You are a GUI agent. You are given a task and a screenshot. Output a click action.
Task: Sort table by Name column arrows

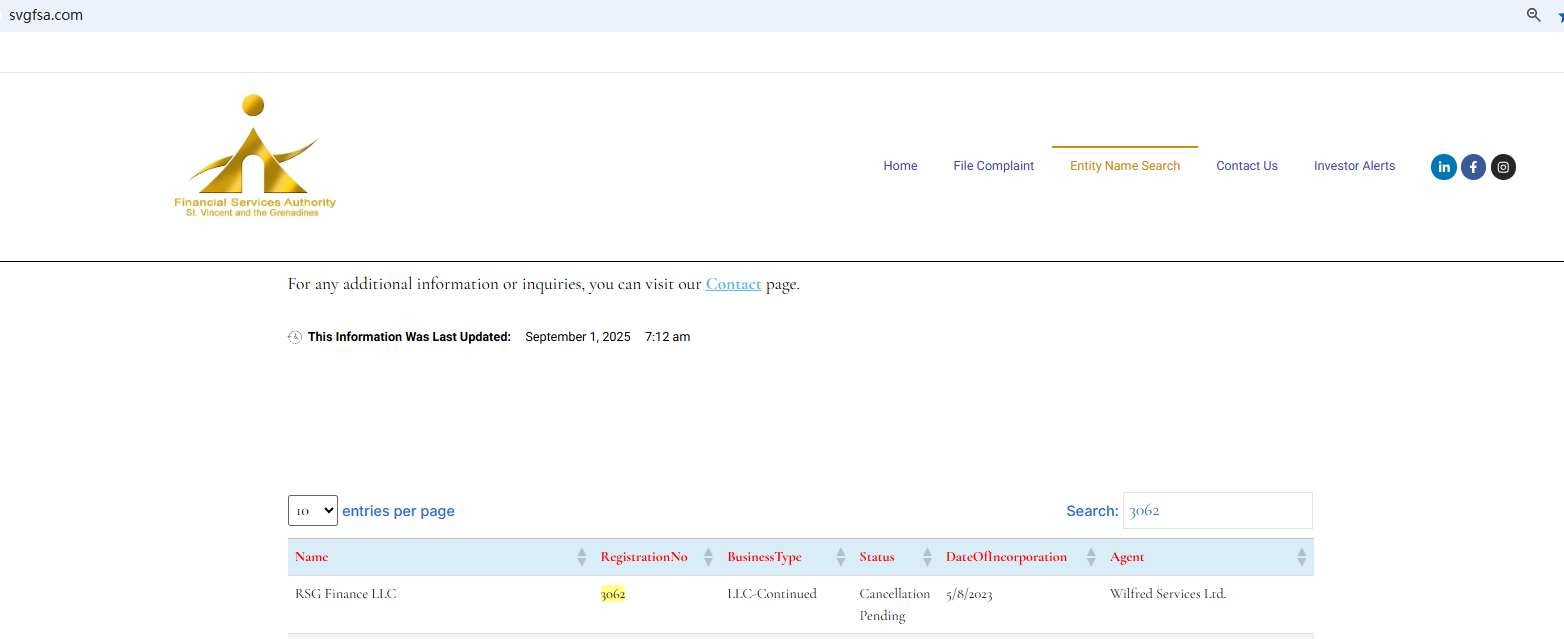(582, 557)
